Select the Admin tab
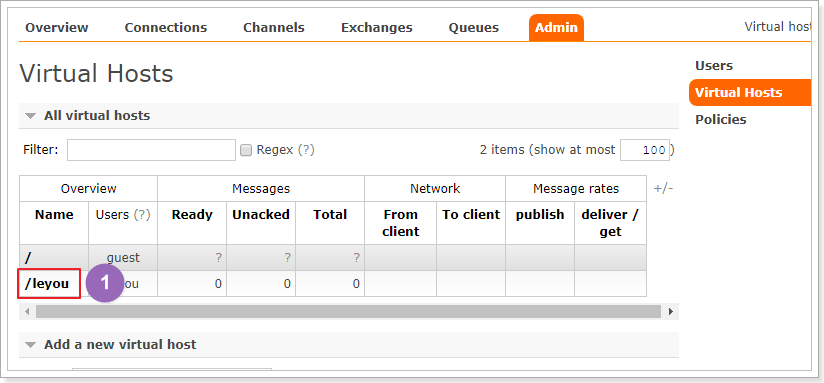This screenshot has width=824, height=383. tap(556, 28)
